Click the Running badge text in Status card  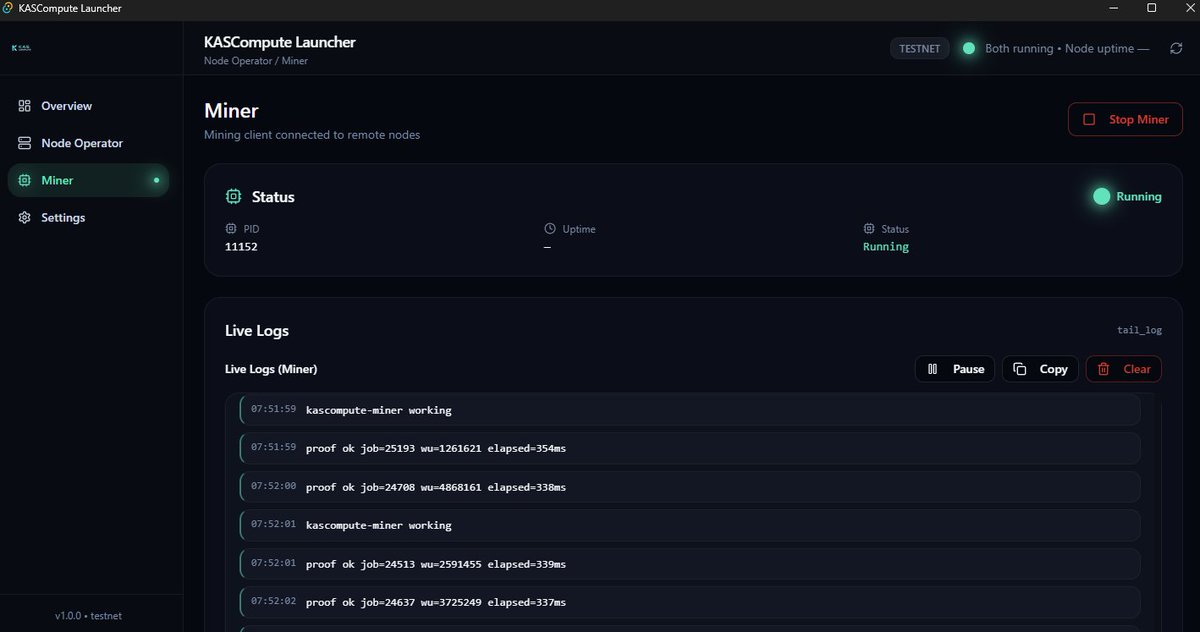(1139, 197)
